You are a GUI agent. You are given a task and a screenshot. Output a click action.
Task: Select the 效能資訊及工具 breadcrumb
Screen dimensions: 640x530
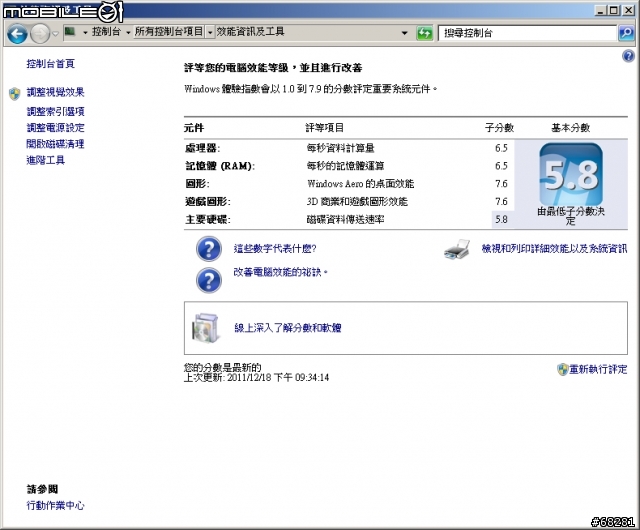[x=250, y=32]
